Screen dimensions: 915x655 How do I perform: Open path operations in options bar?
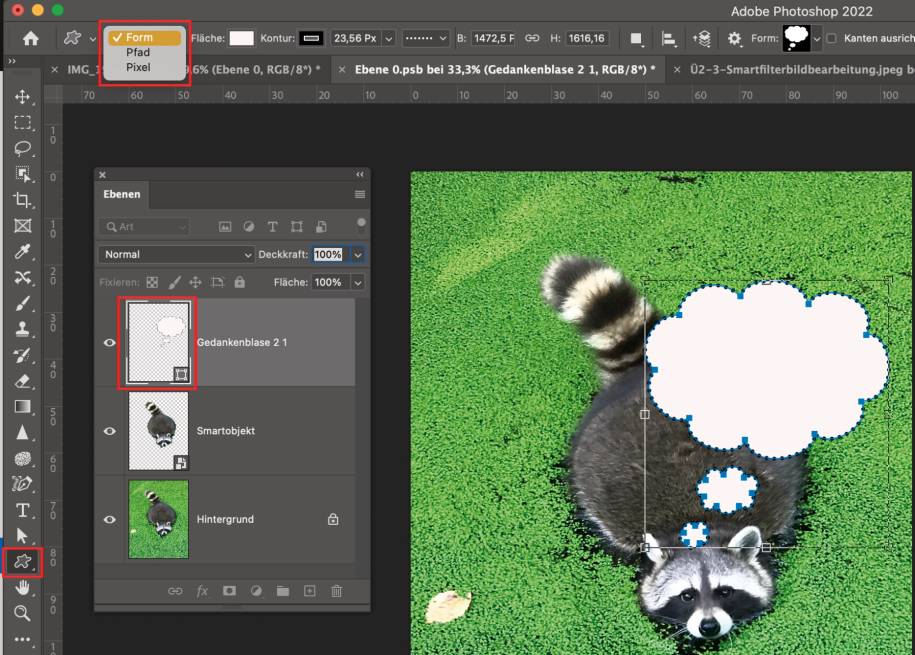click(636, 39)
